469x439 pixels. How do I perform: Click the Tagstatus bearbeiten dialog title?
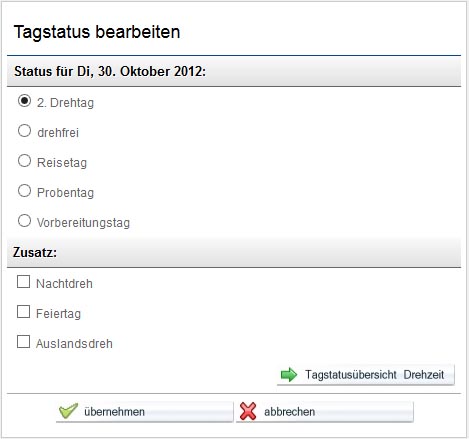click(x=97, y=32)
